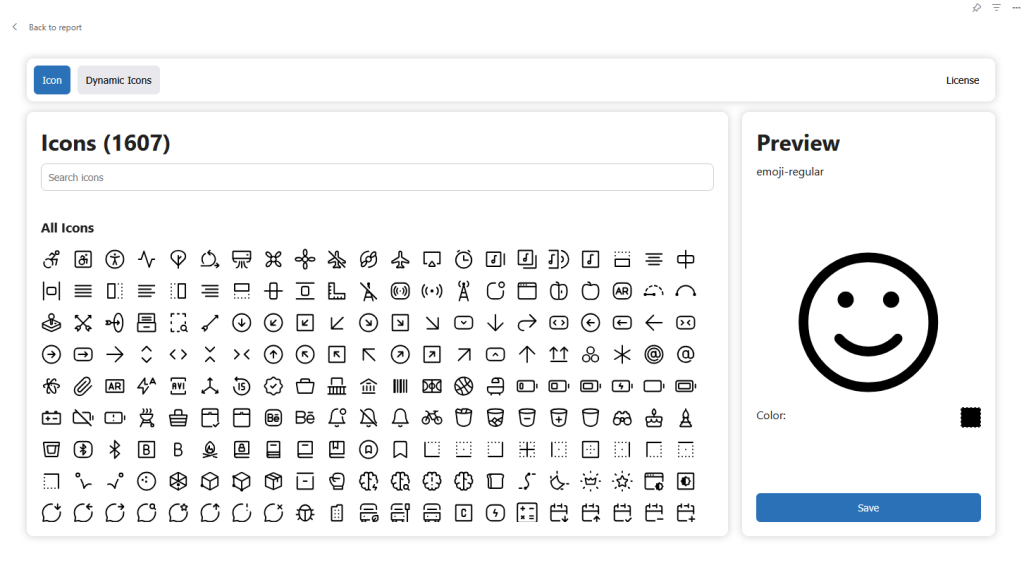Select the bowling ball icon
The width and height of the screenshot is (1024, 565).
(x=146, y=481)
